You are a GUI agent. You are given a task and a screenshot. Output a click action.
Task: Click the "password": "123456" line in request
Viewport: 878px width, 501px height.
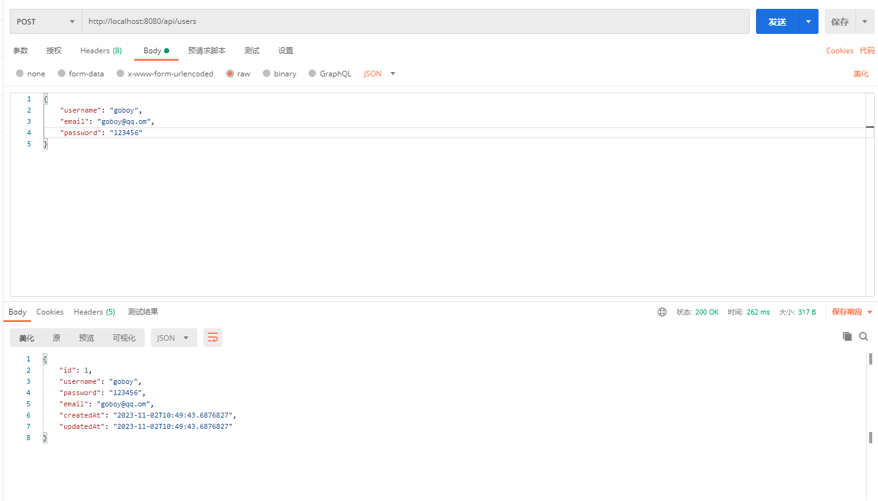pyautogui.click(x=101, y=133)
